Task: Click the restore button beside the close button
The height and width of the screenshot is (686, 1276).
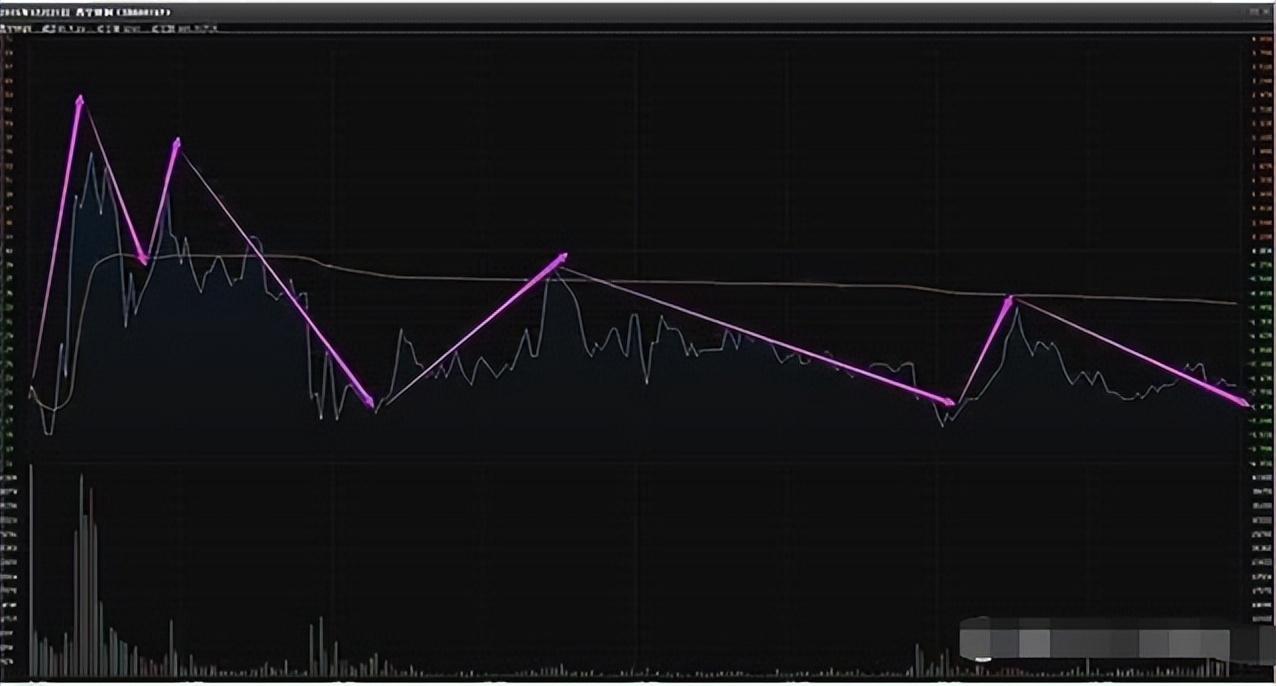Action: (x=1254, y=12)
